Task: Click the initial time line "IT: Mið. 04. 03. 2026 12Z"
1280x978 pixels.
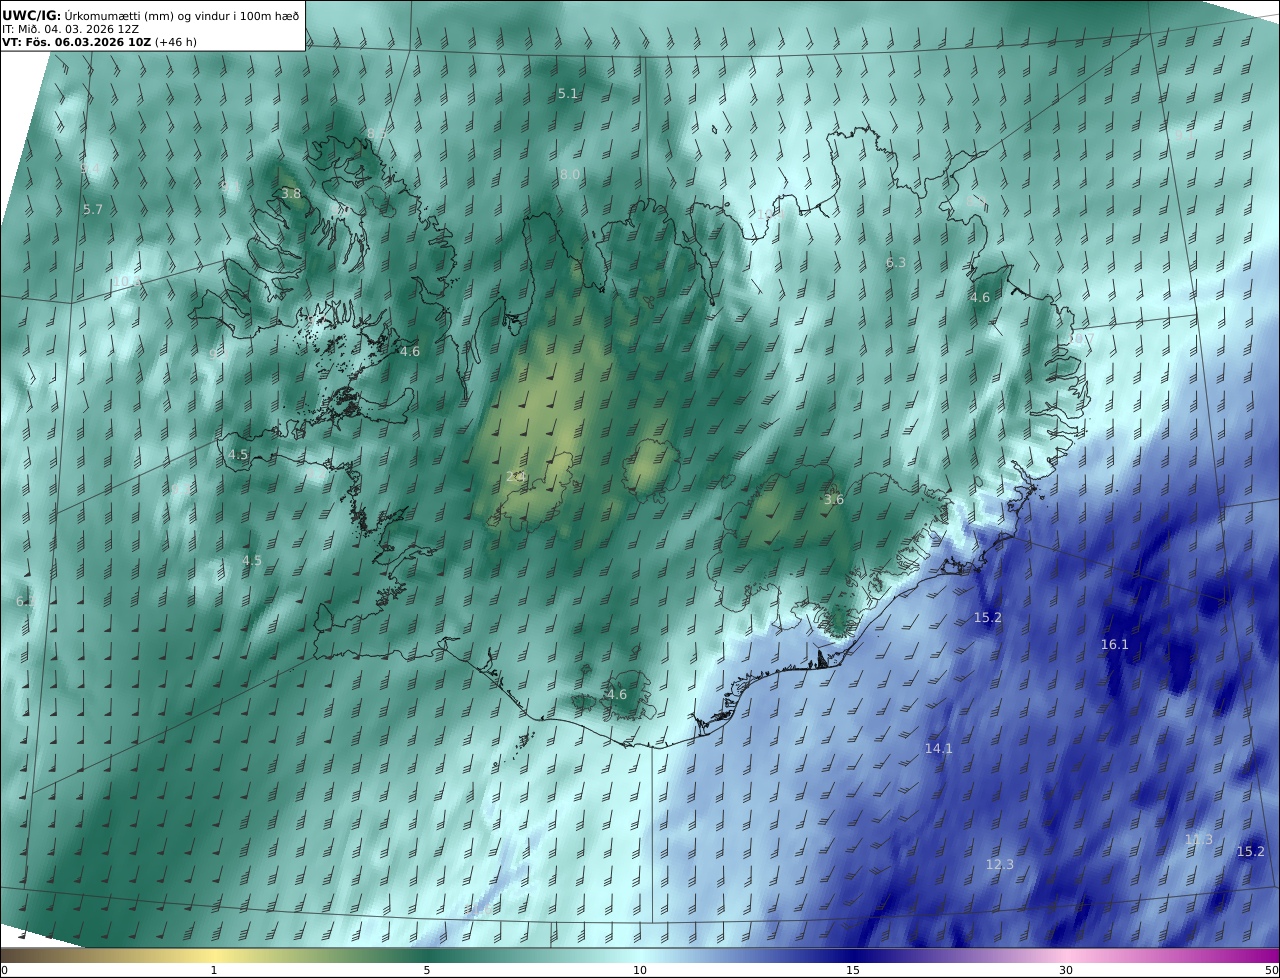Action: pyautogui.click(x=70, y=29)
